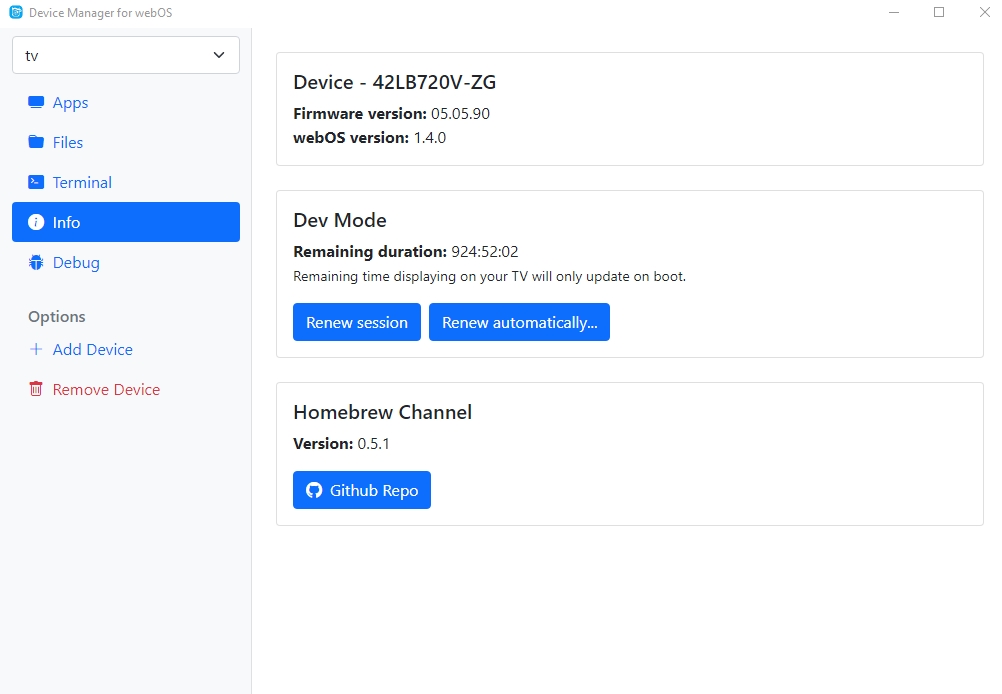
Task: Select the highlighted Info sidebar item
Action: tap(125, 222)
